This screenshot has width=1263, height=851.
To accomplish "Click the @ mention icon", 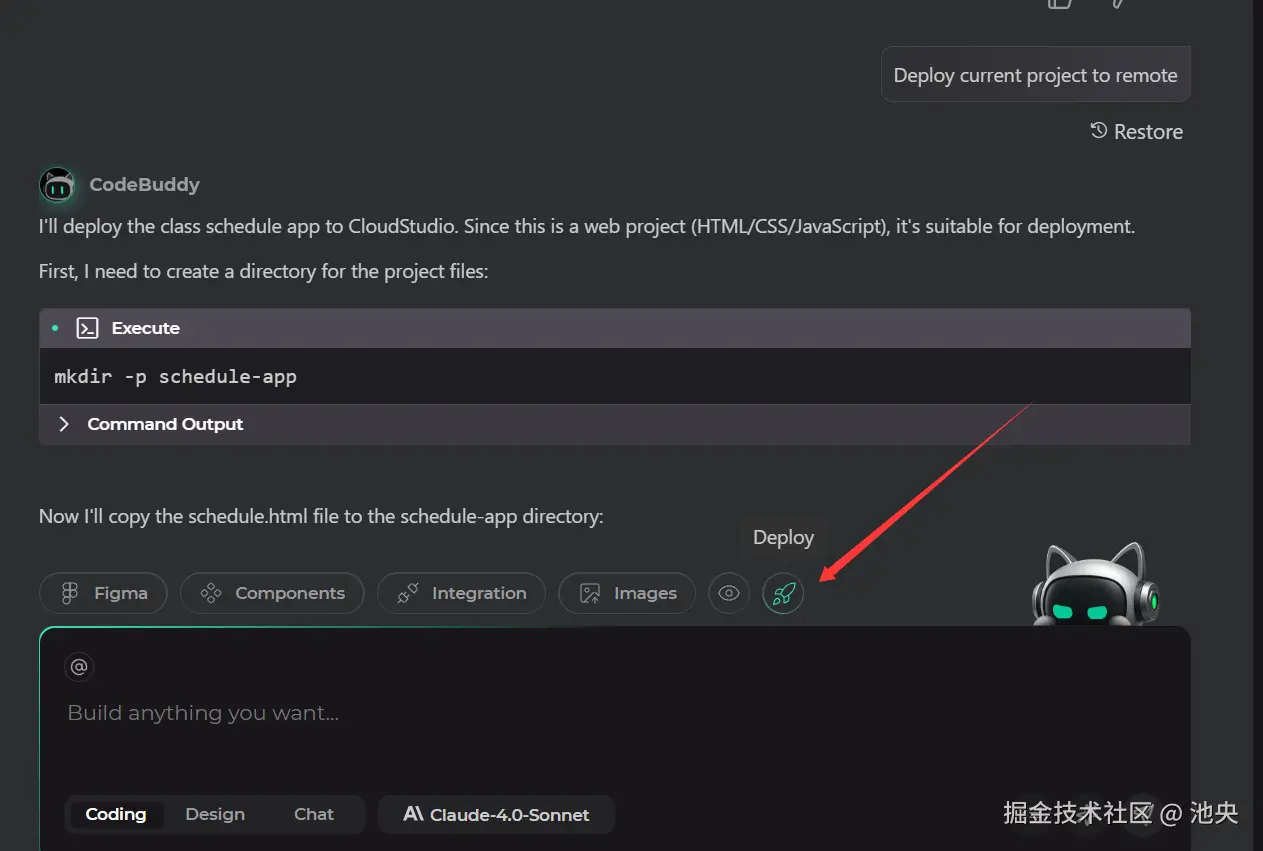I will [79, 666].
